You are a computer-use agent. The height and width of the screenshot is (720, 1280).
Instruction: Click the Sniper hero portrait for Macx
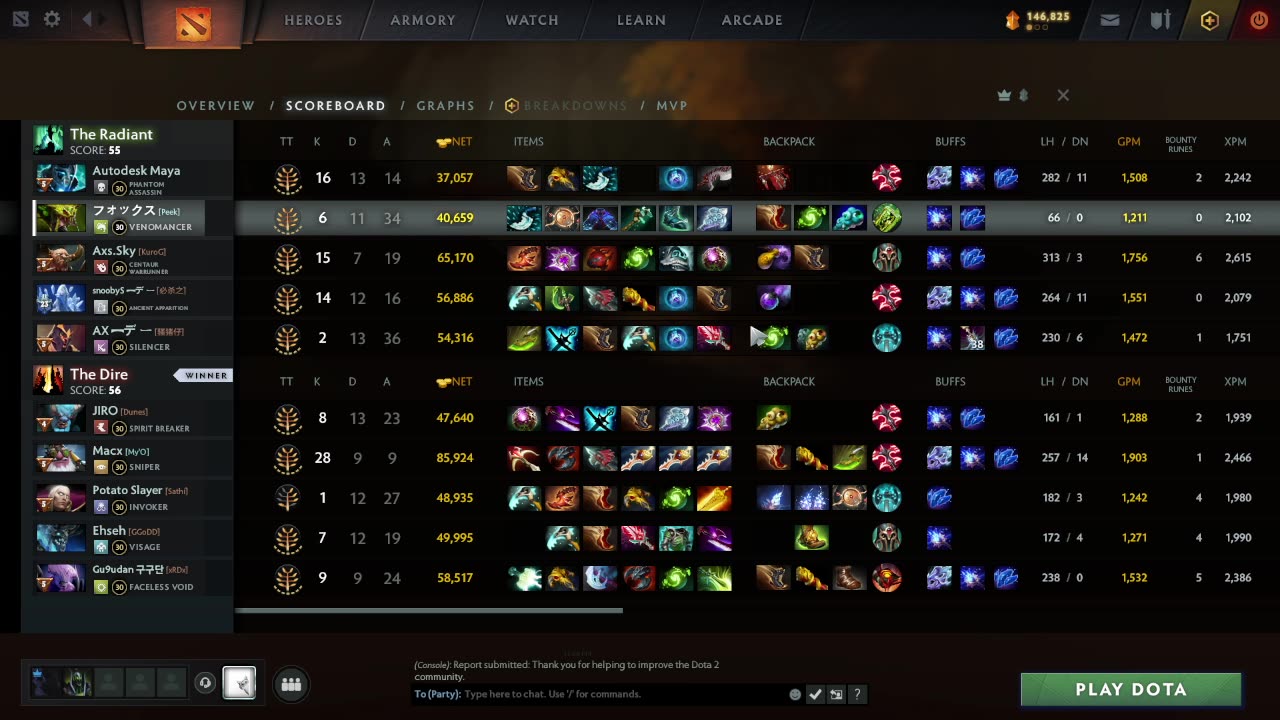click(61, 458)
